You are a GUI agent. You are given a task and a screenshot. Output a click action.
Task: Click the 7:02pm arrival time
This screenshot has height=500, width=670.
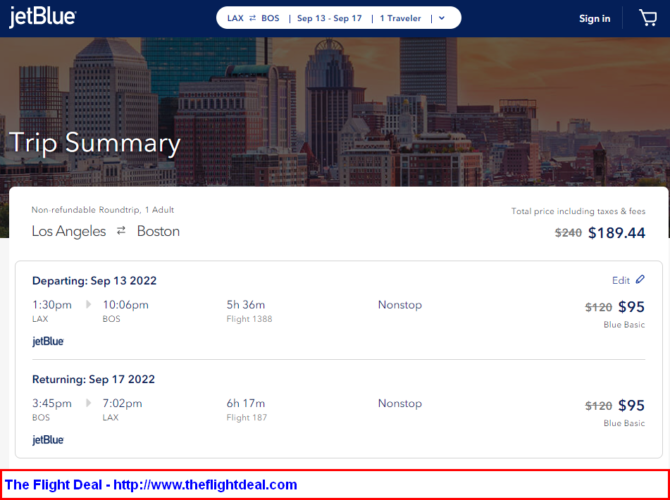coord(122,403)
